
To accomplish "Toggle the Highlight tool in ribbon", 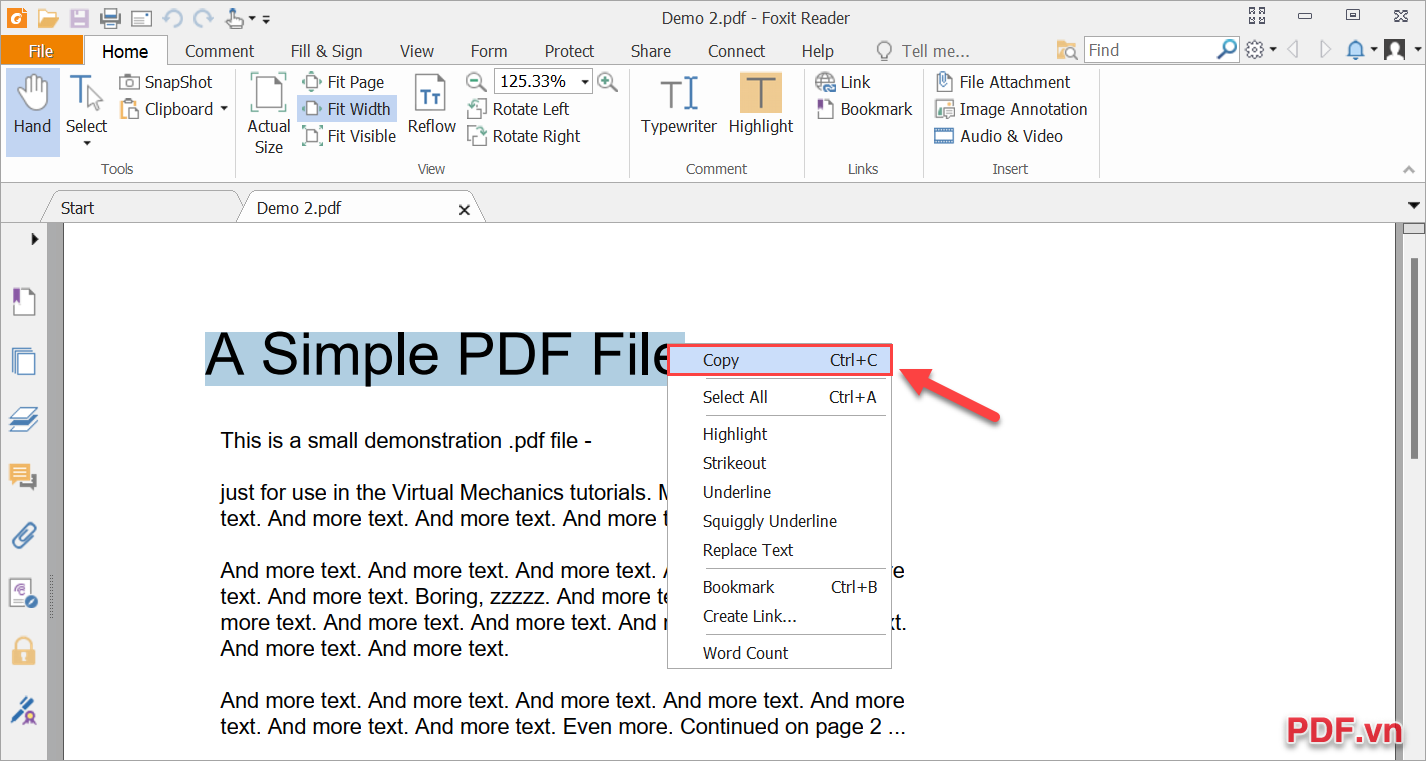I will tap(760, 104).
